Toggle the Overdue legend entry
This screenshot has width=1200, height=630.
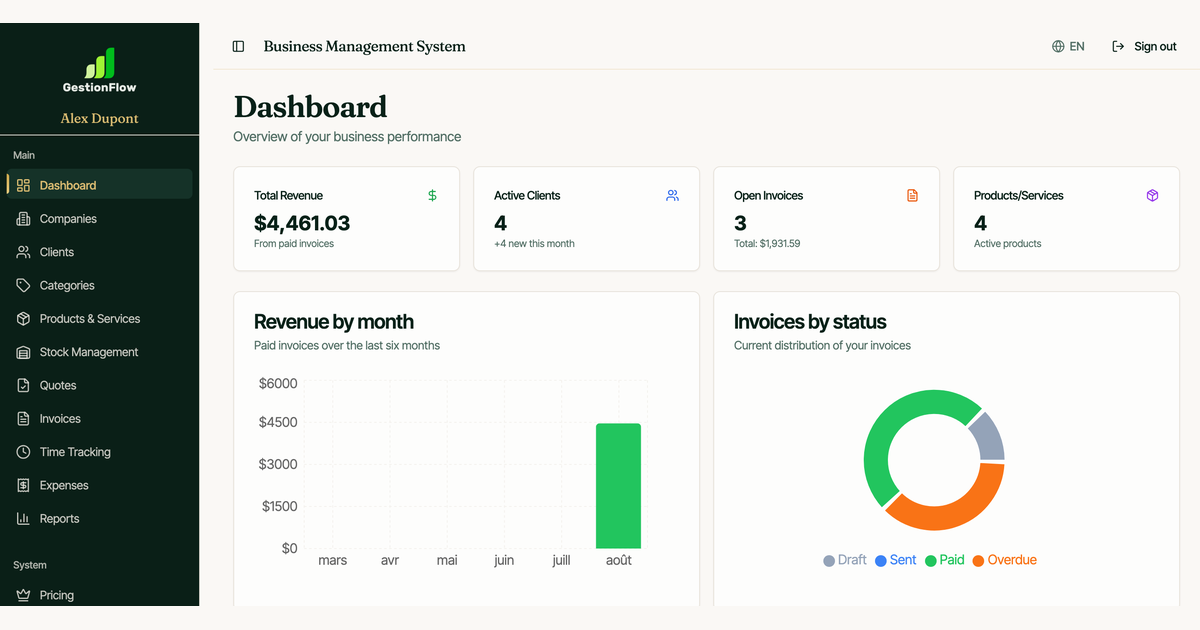click(x=1005, y=560)
